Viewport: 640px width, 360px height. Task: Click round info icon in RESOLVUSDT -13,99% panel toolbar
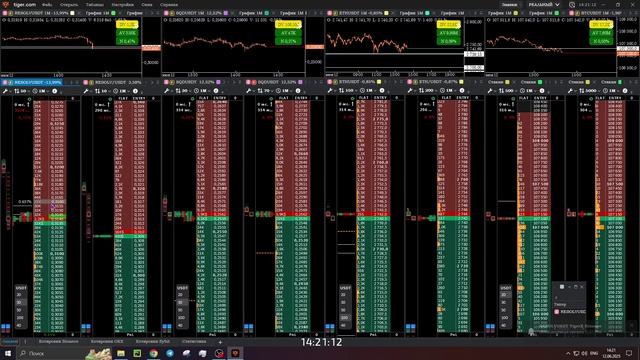coord(55,91)
